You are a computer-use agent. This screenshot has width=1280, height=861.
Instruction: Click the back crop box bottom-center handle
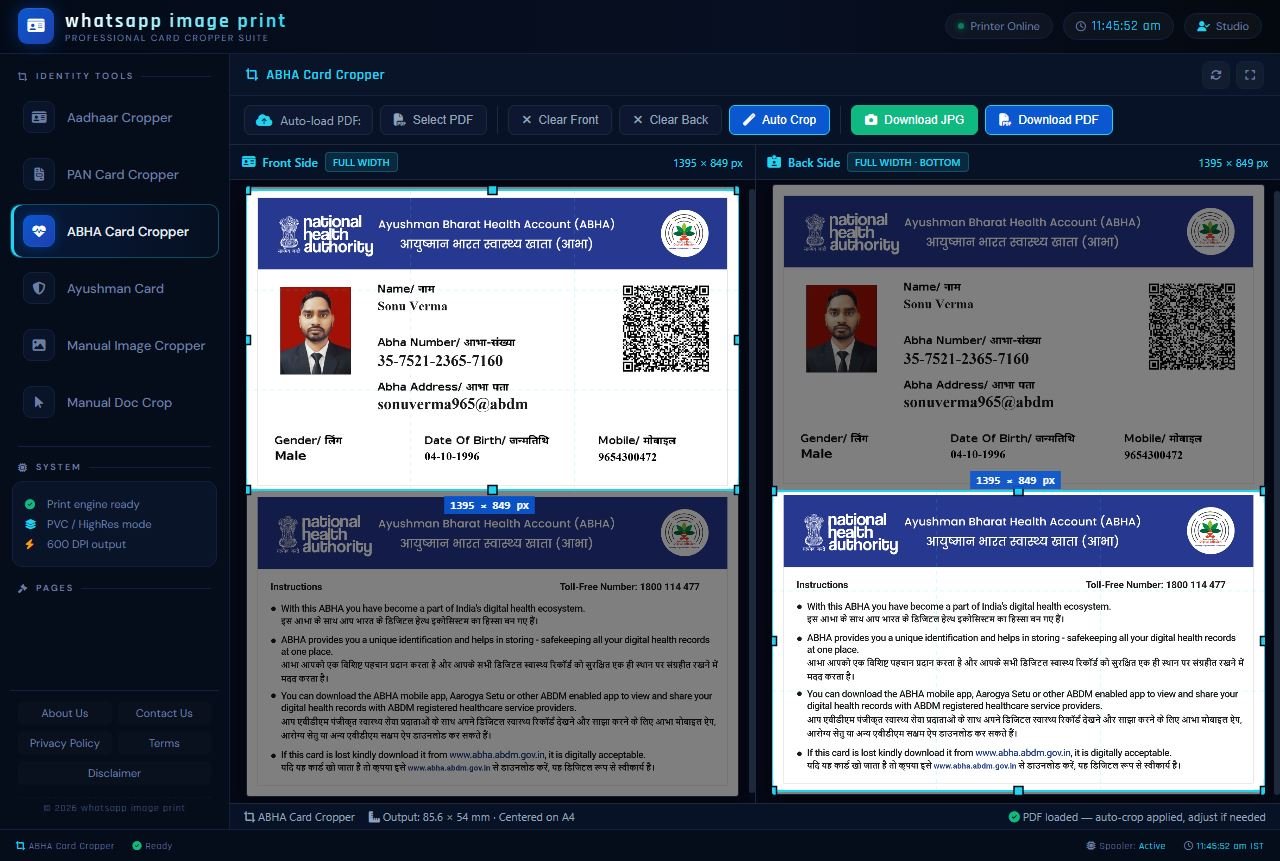(1018, 791)
